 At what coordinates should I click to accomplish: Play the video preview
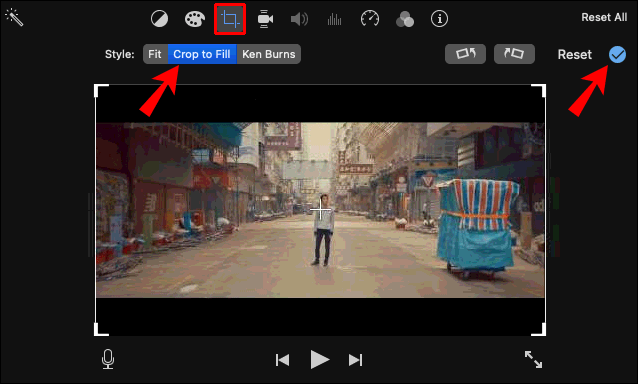[319, 360]
